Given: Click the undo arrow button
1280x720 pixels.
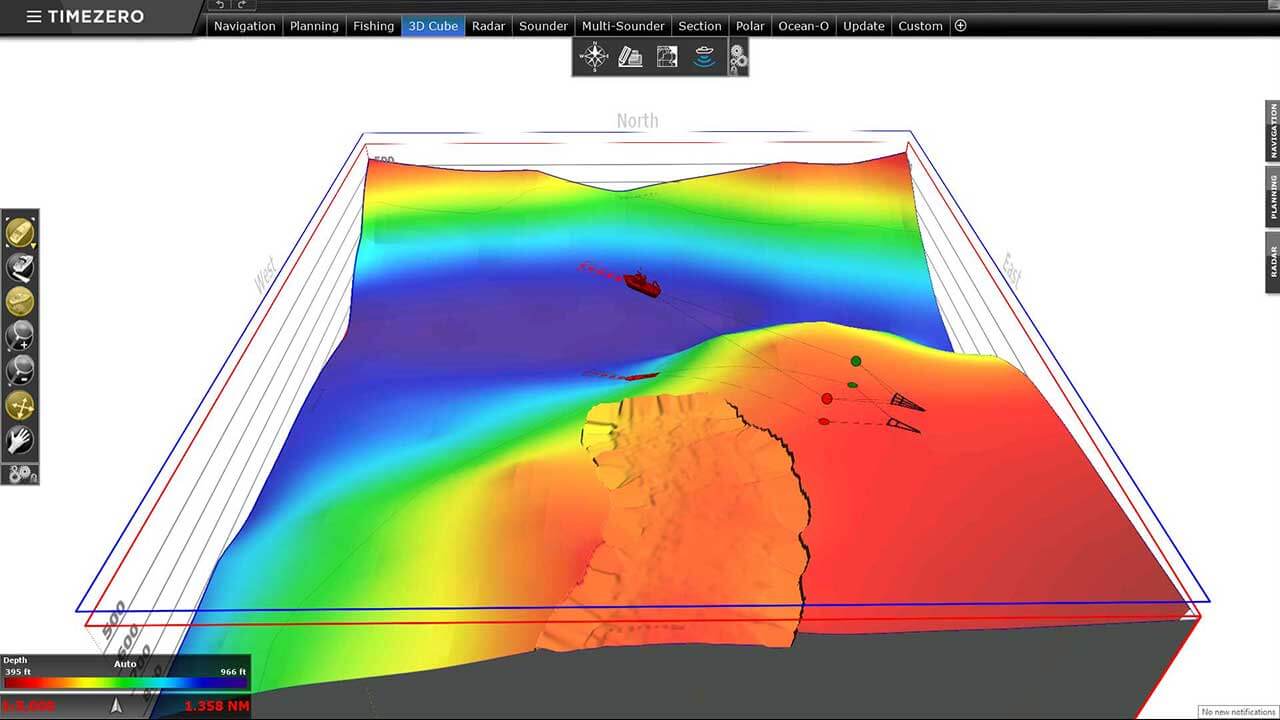Looking at the screenshot, I should coord(220,5).
